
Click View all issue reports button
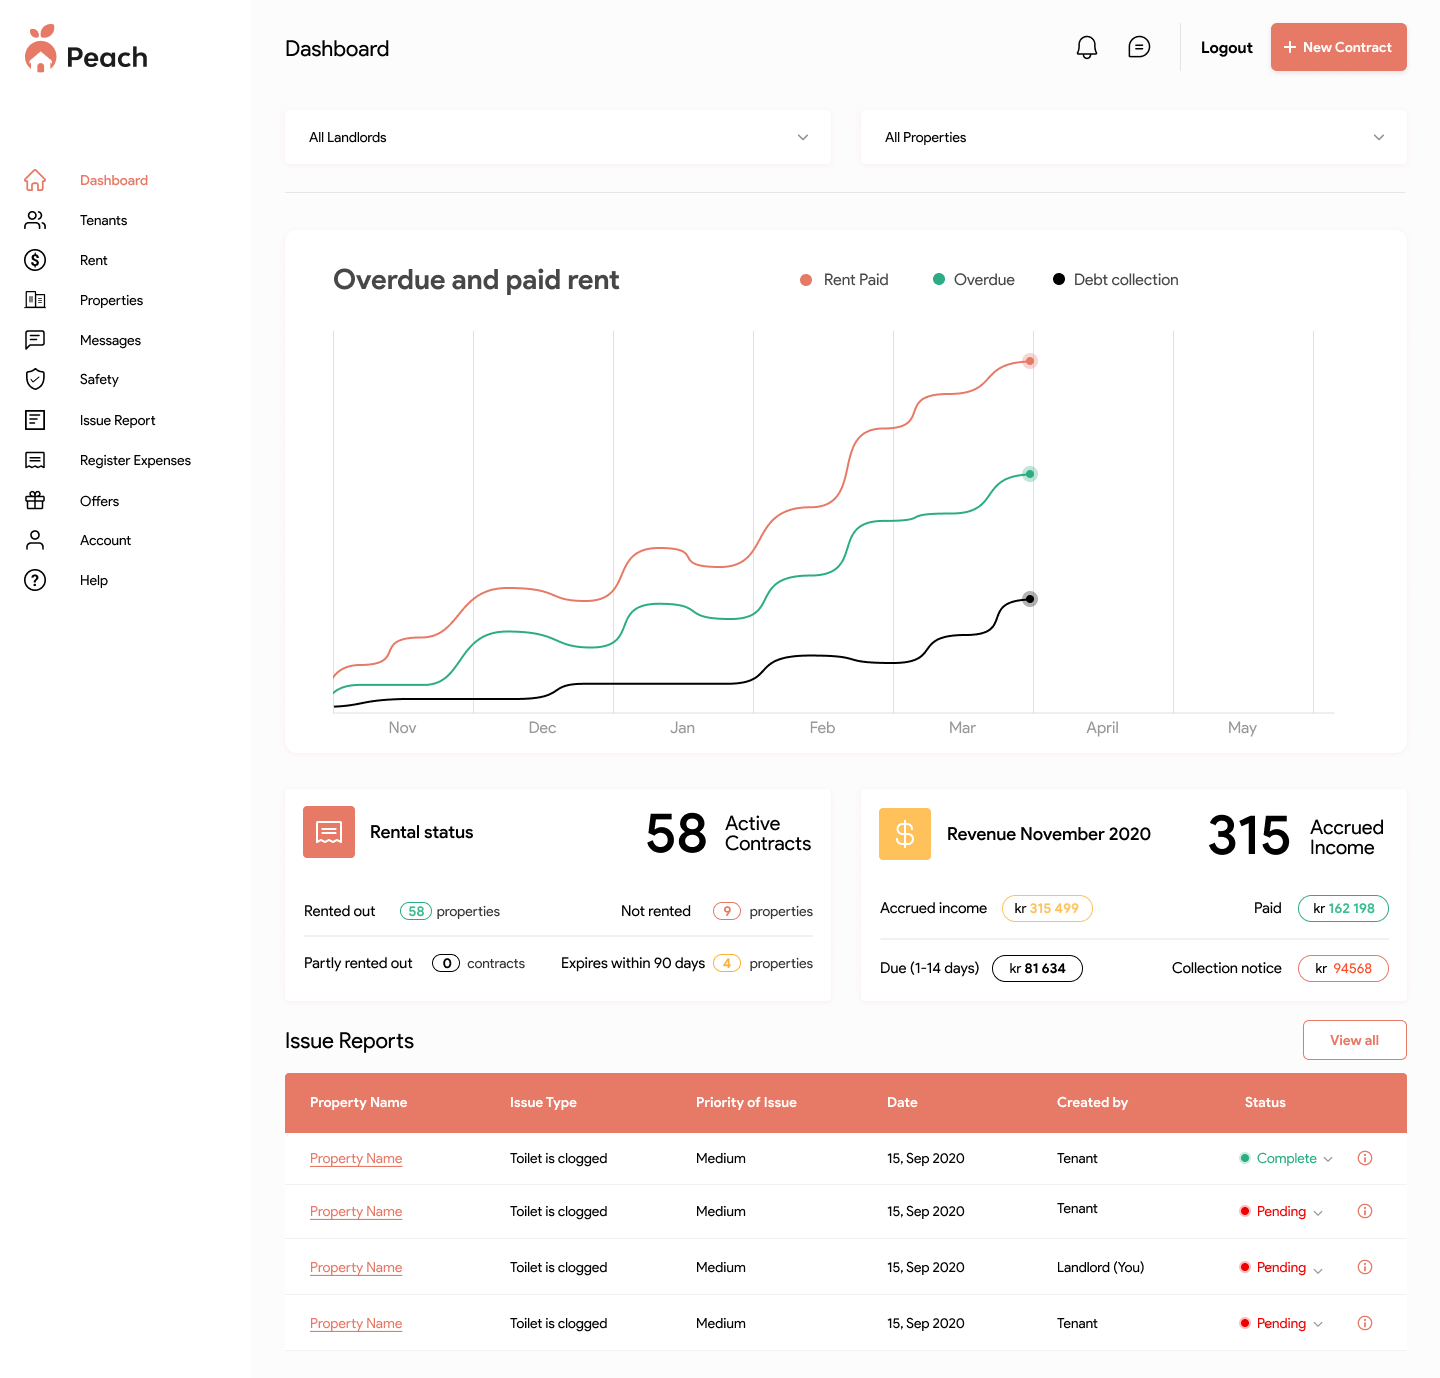(x=1354, y=1040)
